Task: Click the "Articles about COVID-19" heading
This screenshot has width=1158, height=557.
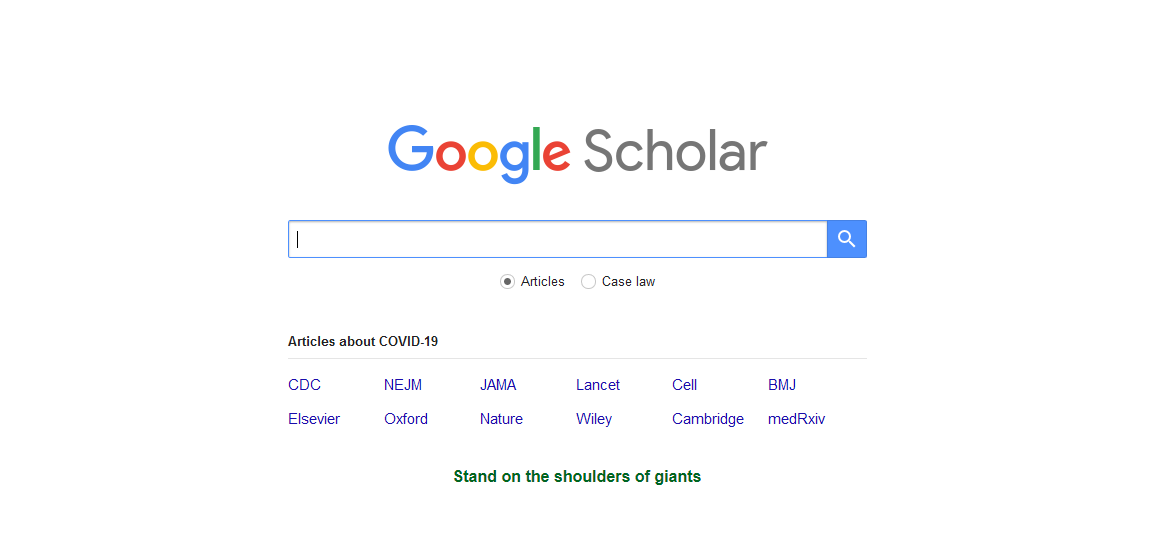Action: [363, 342]
